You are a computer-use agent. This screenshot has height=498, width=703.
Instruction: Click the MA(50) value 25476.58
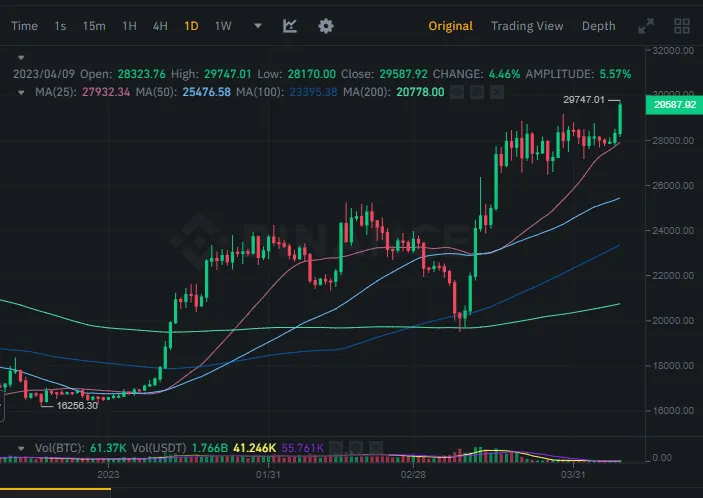(x=206, y=92)
